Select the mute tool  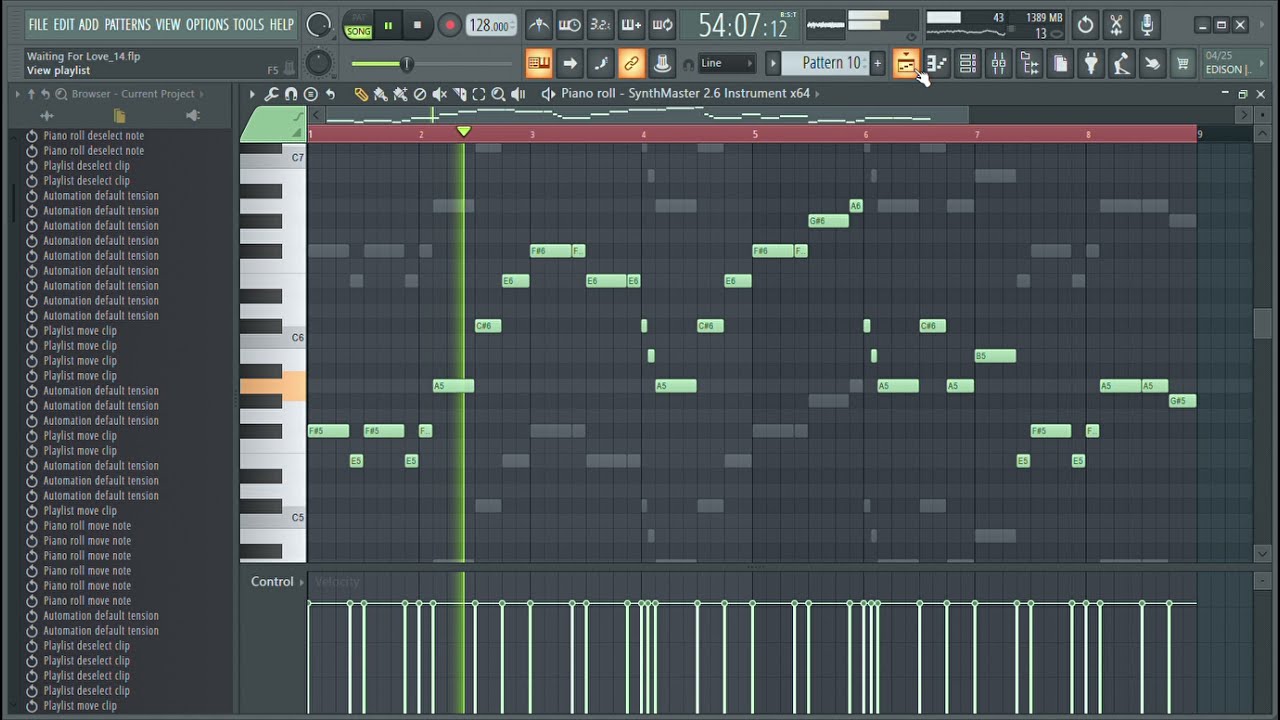[439, 94]
